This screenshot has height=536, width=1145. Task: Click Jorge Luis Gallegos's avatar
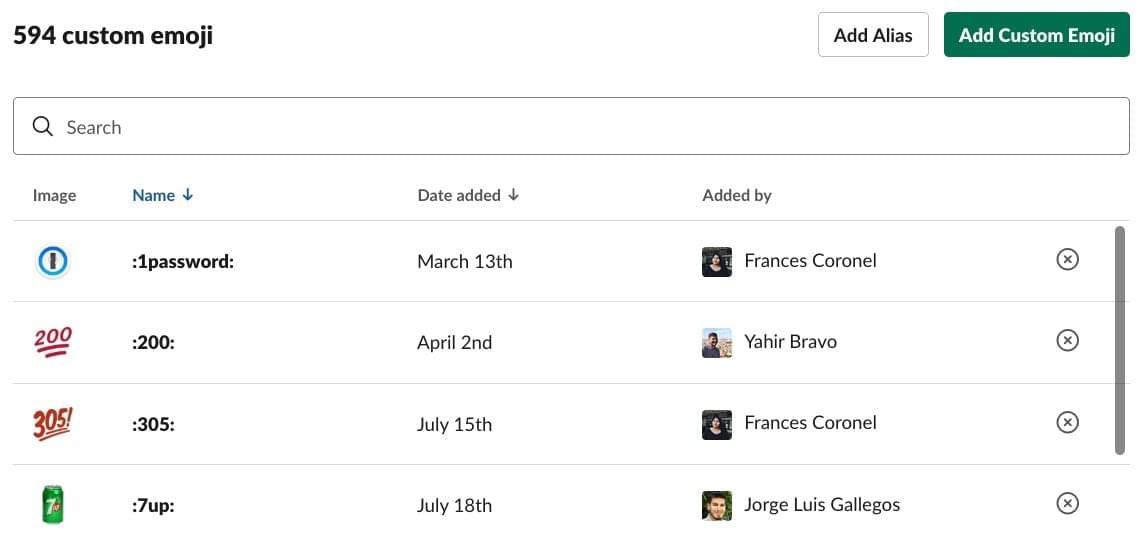coord(717,505)
